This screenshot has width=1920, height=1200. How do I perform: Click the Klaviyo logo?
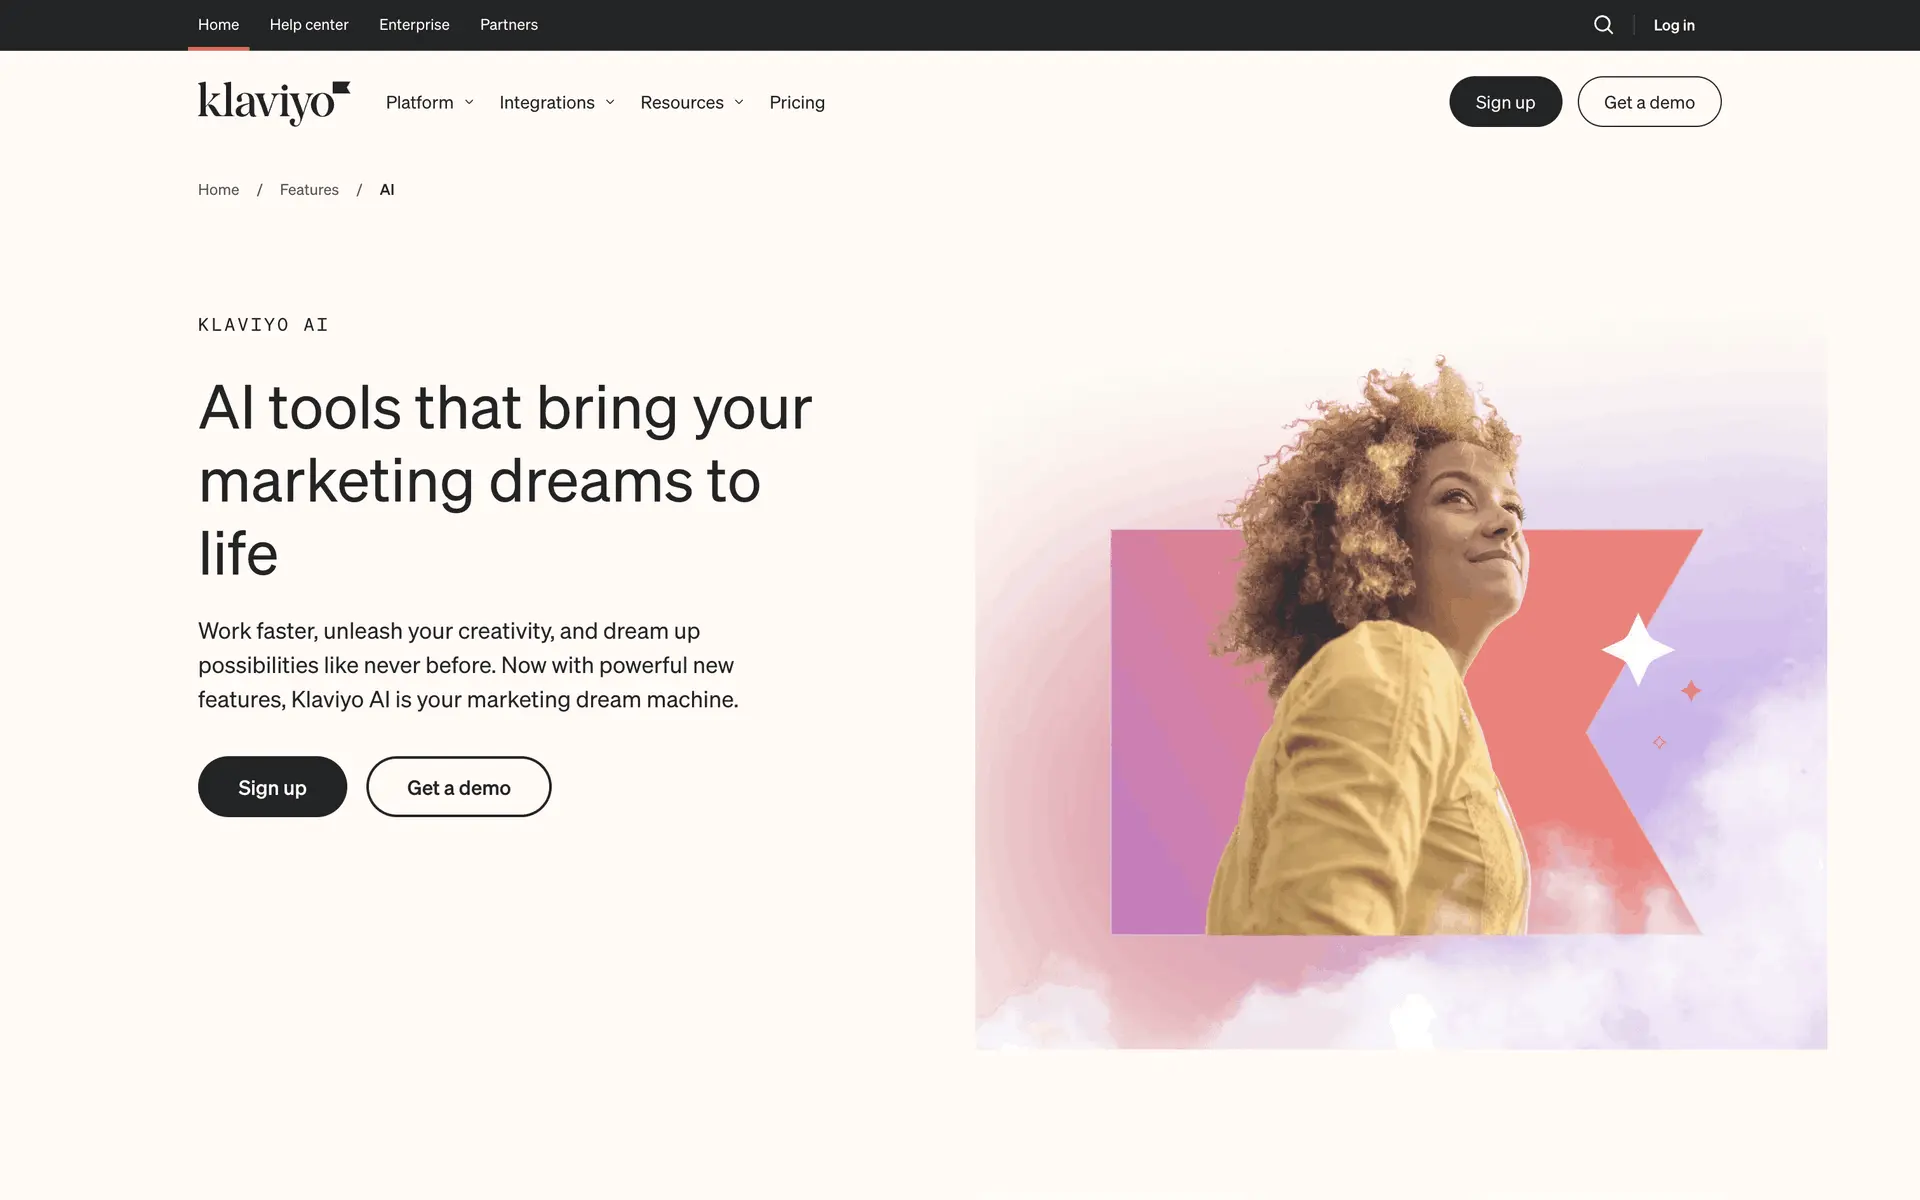274,103
